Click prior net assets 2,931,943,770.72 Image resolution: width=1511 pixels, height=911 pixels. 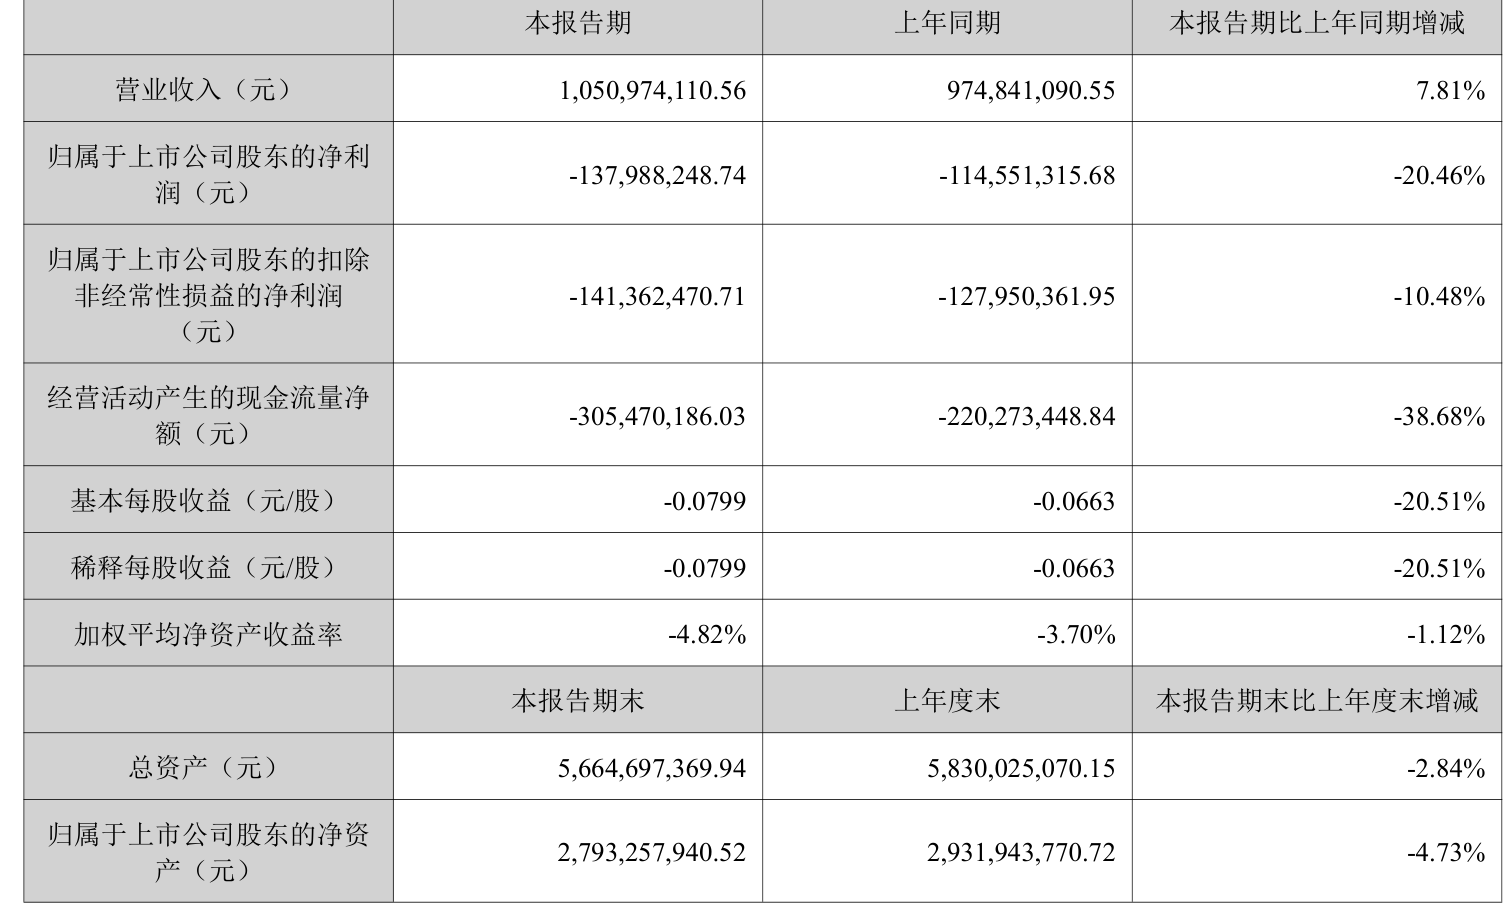tap(1021, 852)
